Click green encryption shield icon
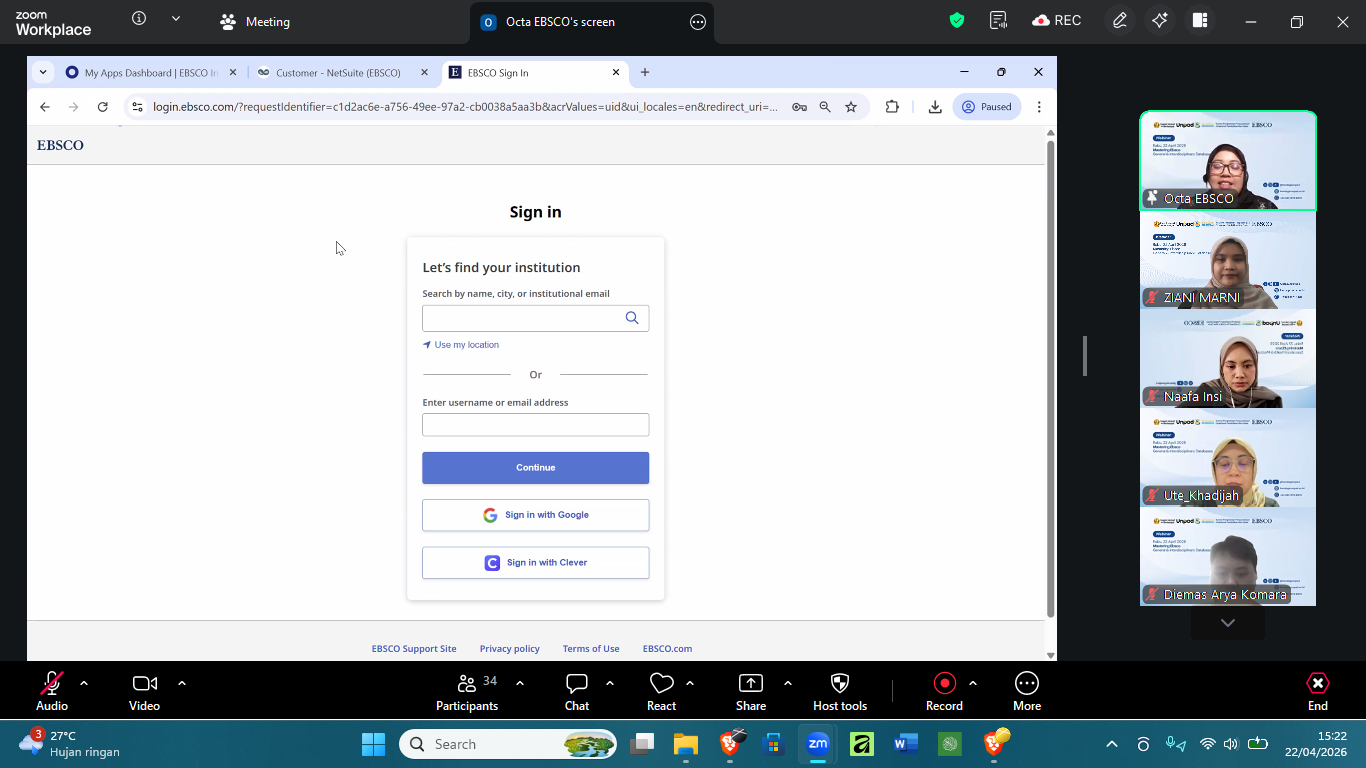1366x768 pixels. (957, 20)
